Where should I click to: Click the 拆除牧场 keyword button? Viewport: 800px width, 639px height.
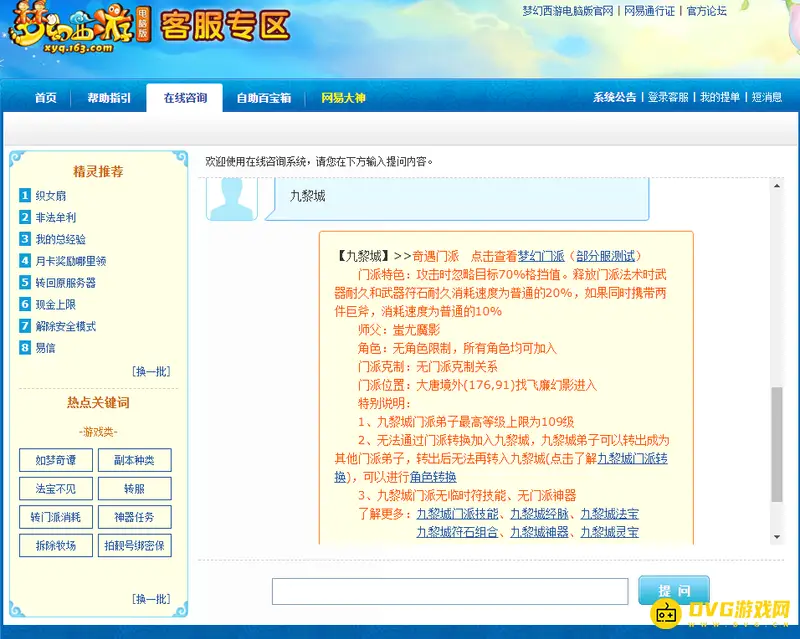(x=56, y=546)
